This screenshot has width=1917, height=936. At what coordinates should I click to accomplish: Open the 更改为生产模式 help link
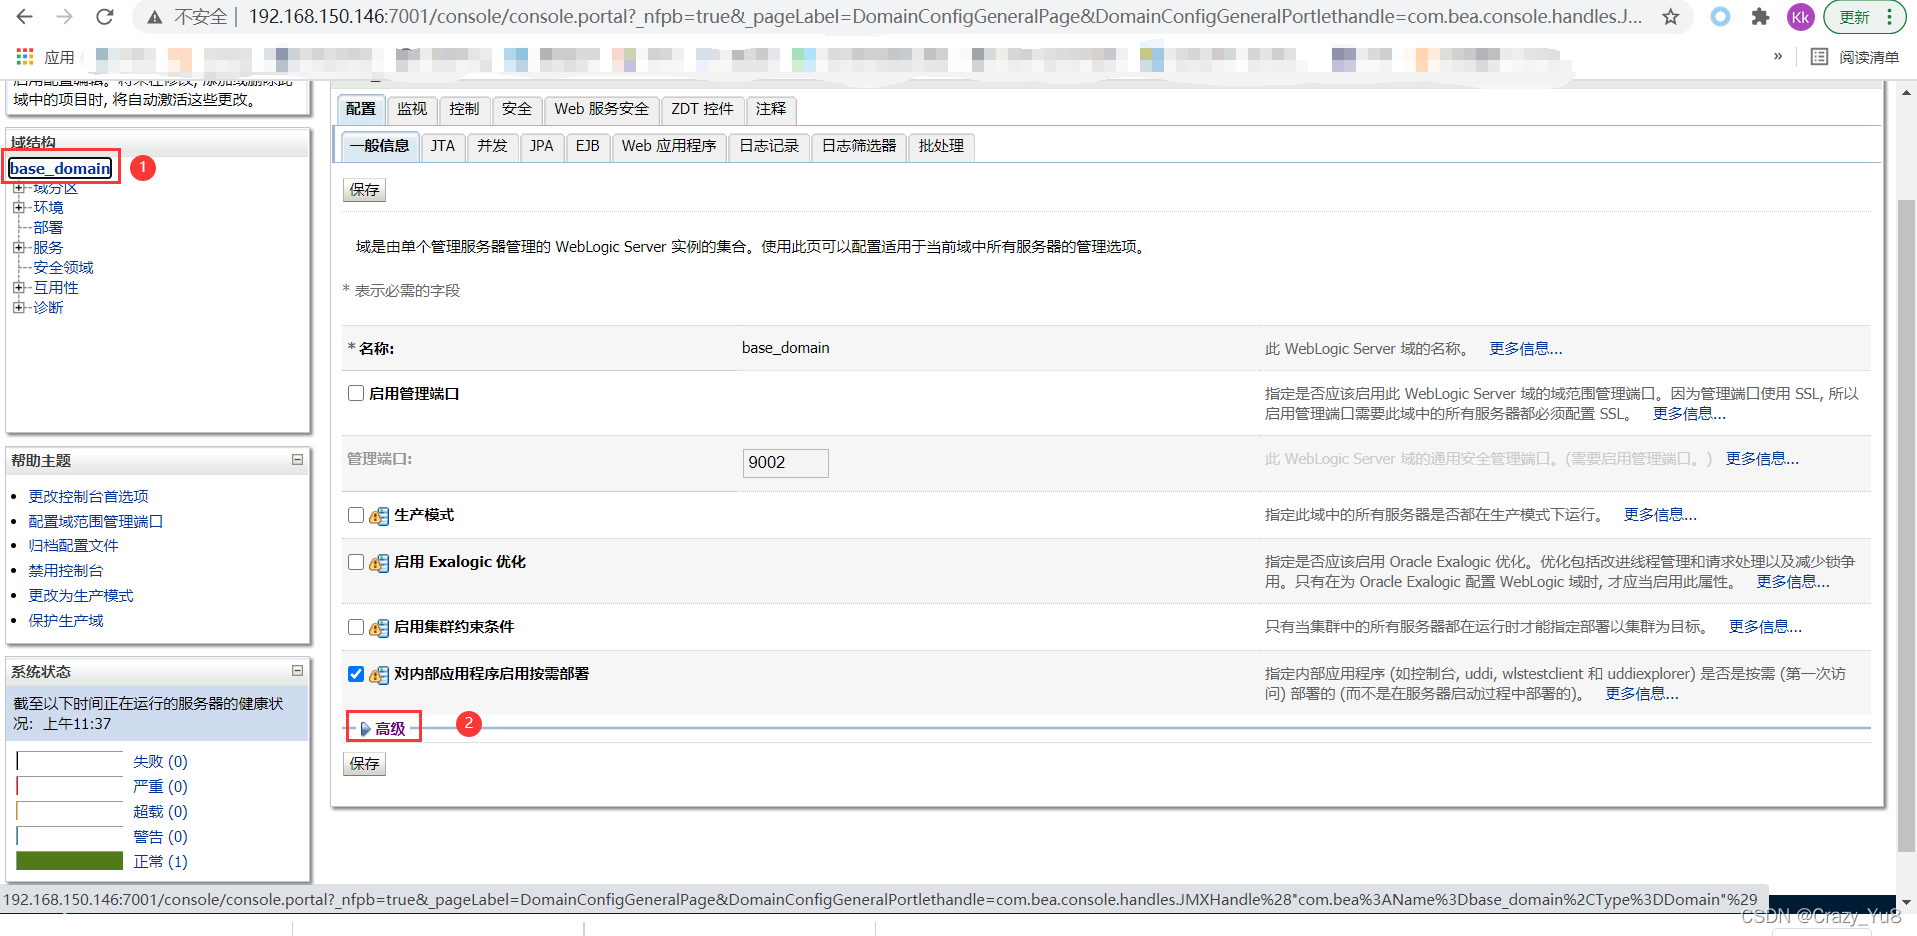[x=81, y=595]
